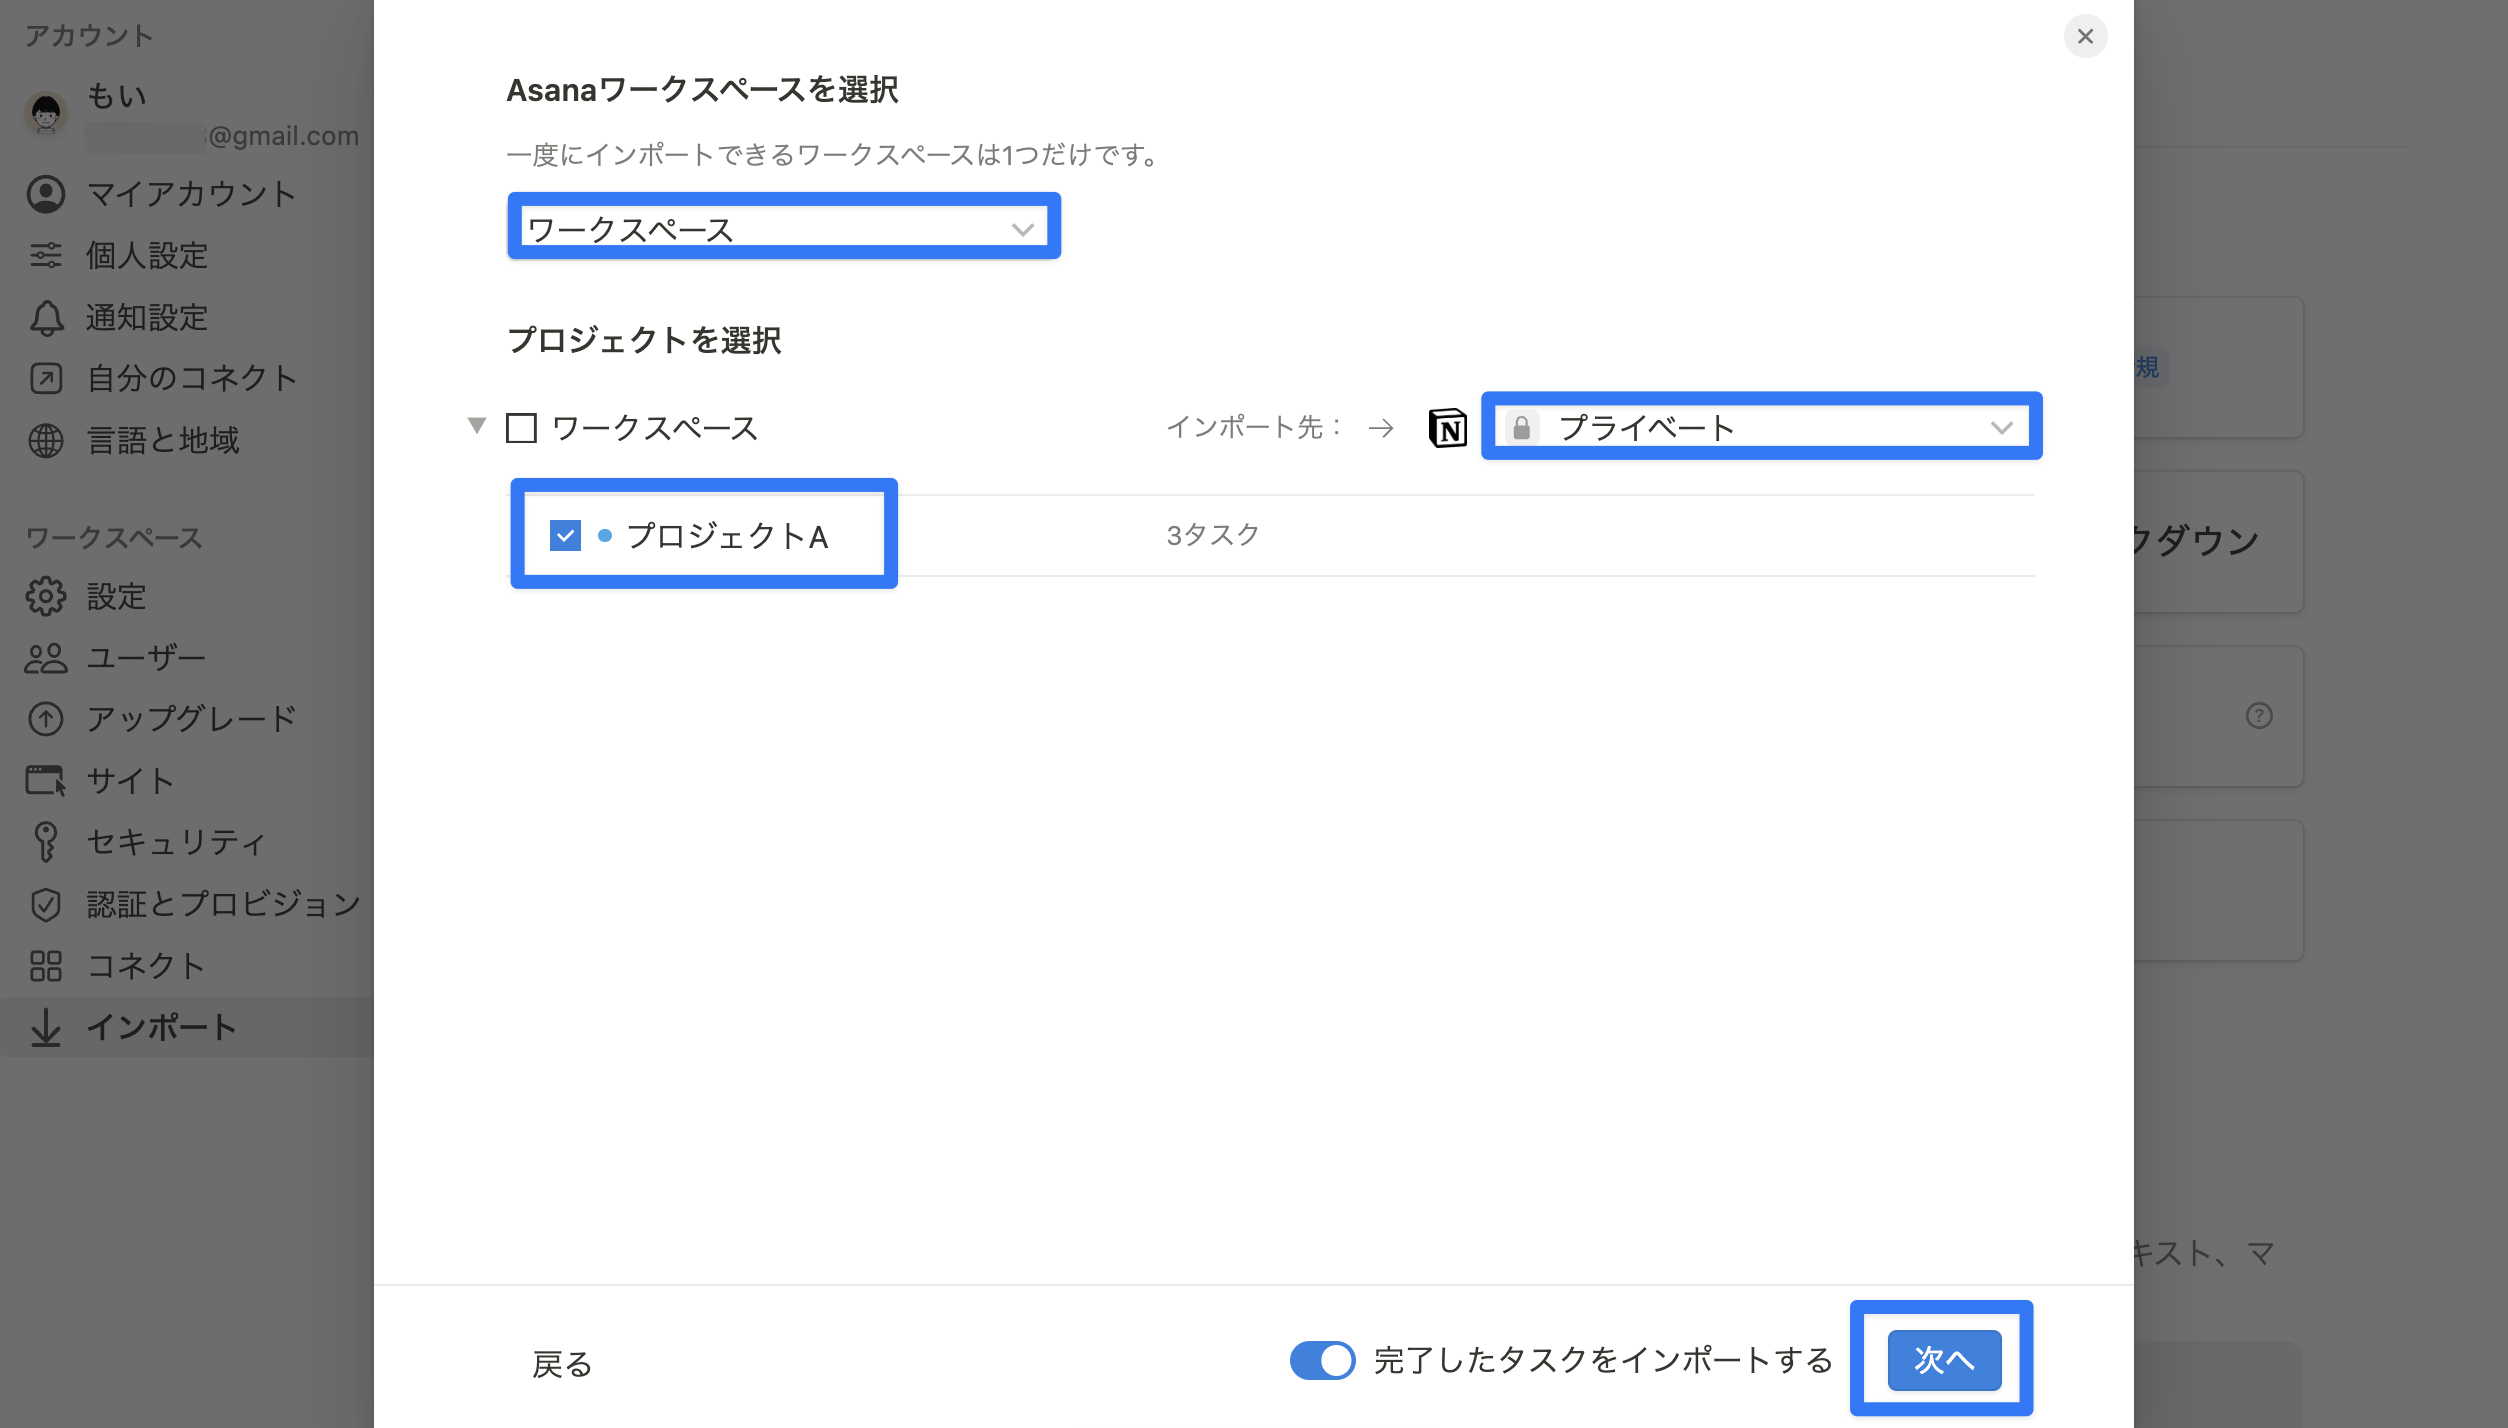Viewport: 2508px width, 1428px height.
Task: Open 個人設定 in sidebar
Action: [187, 255]
